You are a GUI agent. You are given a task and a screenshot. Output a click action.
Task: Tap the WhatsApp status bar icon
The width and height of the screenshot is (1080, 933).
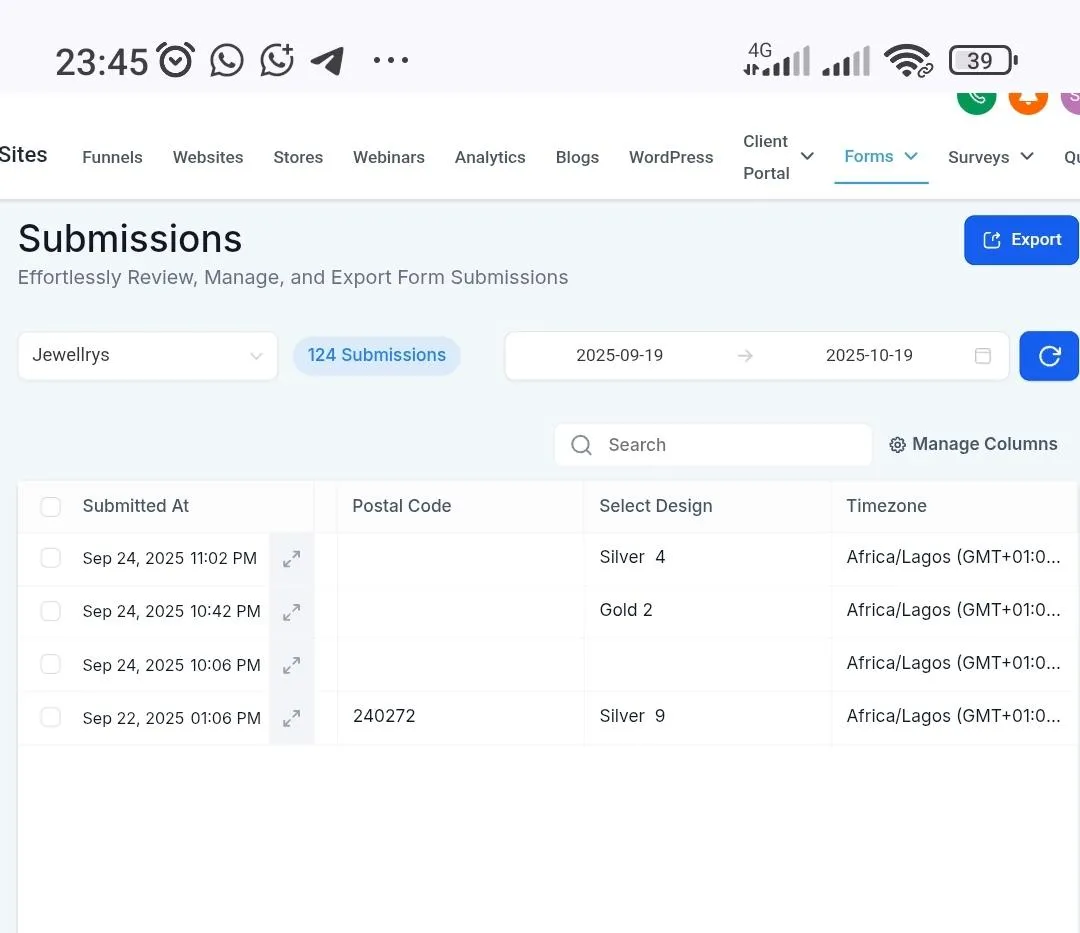[227, 61]
